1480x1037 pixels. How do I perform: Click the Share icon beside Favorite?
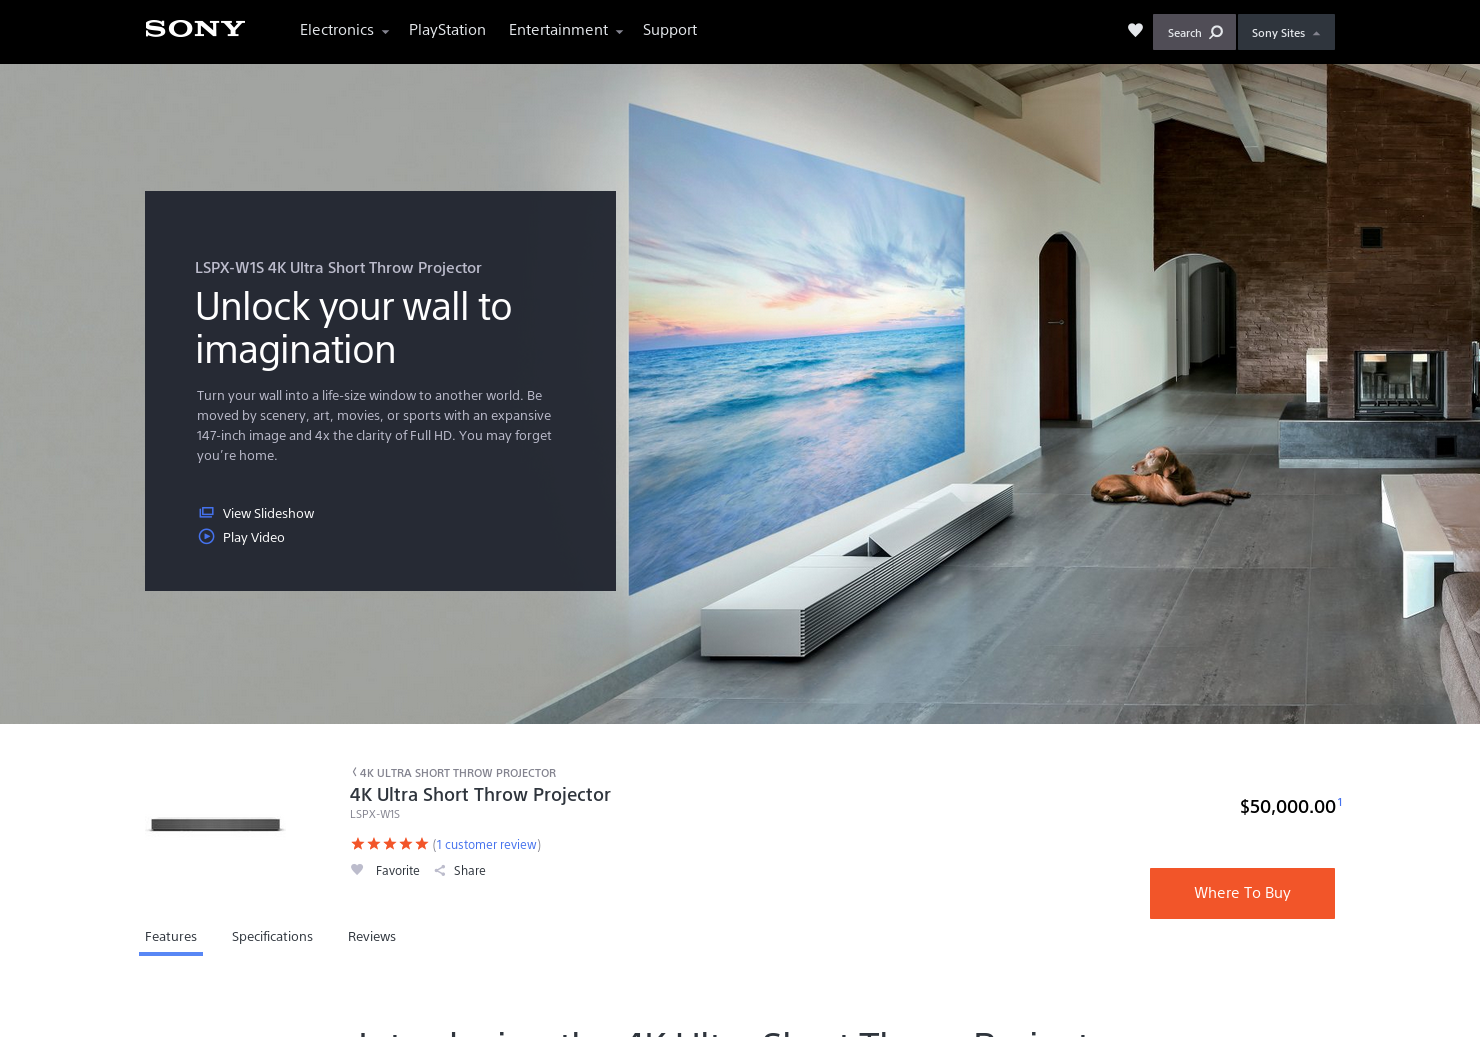pos(440,871)
